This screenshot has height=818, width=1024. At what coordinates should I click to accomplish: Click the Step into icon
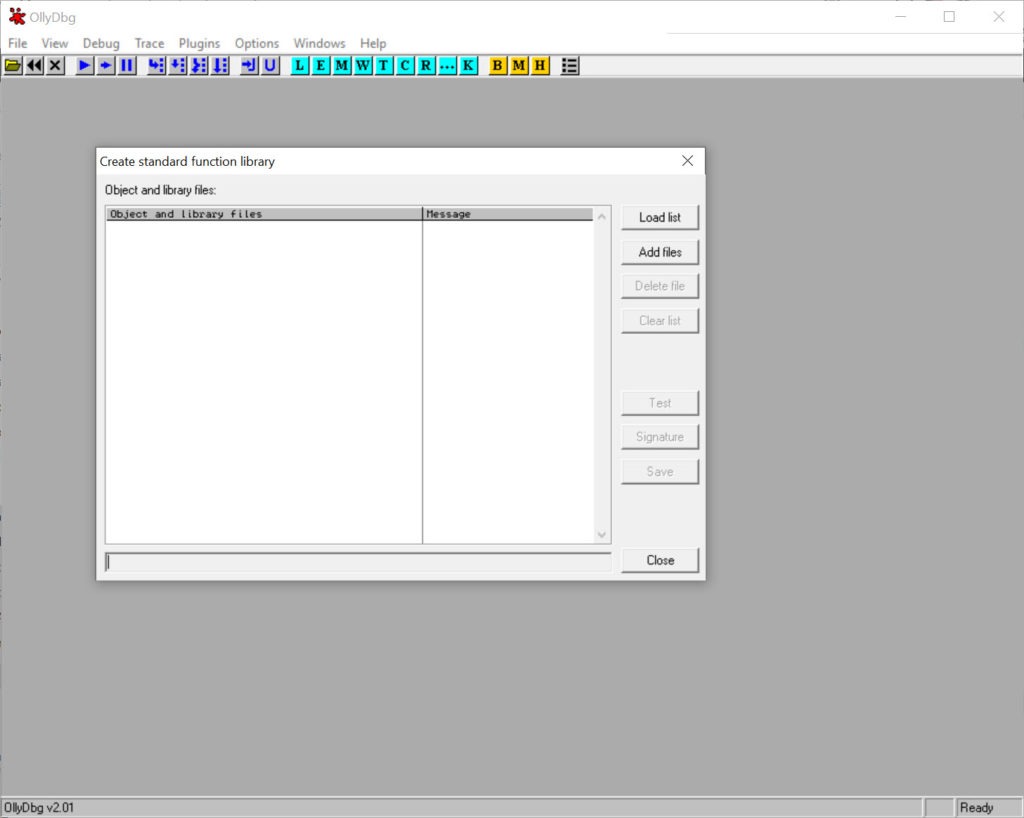[x=156, y=65]
